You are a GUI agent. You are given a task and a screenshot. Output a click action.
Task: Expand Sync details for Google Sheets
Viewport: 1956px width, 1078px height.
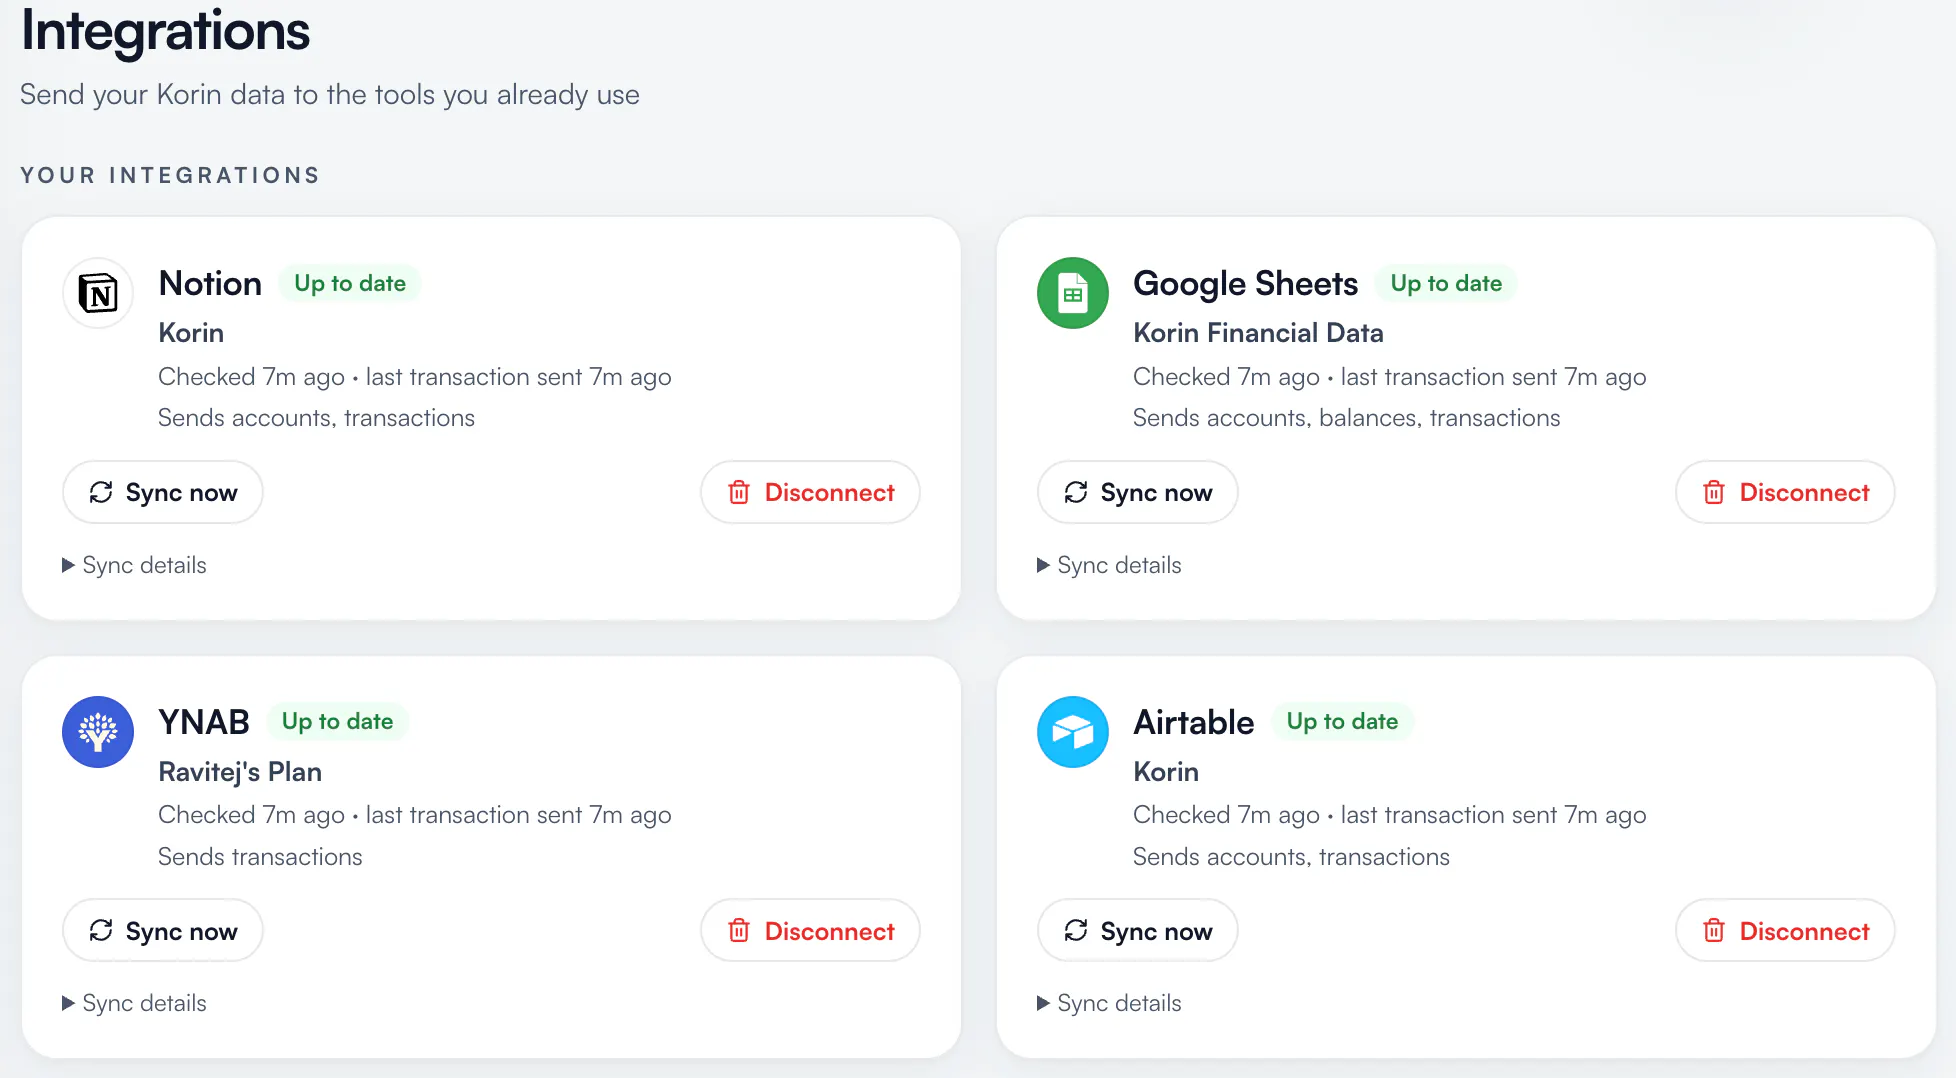[x=1109, y=565]
